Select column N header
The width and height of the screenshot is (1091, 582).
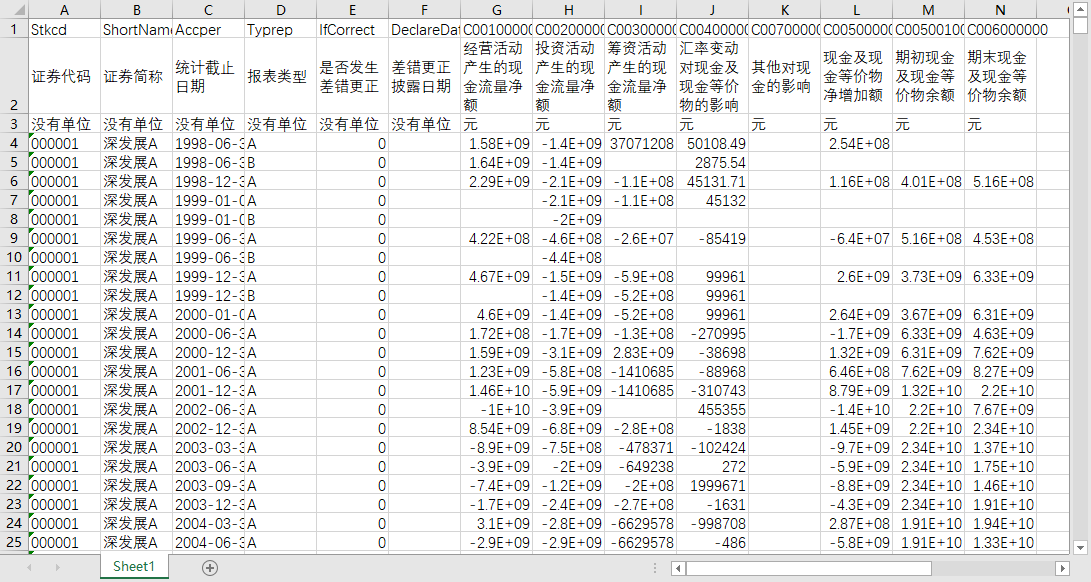(1000, 10)
